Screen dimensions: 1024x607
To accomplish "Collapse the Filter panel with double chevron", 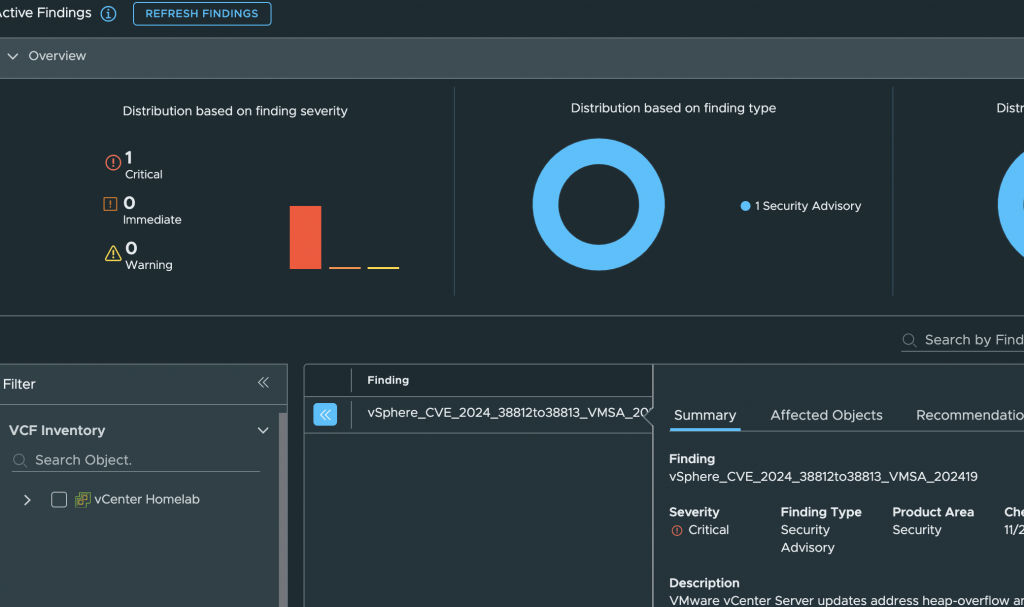I will pos(263,383).
